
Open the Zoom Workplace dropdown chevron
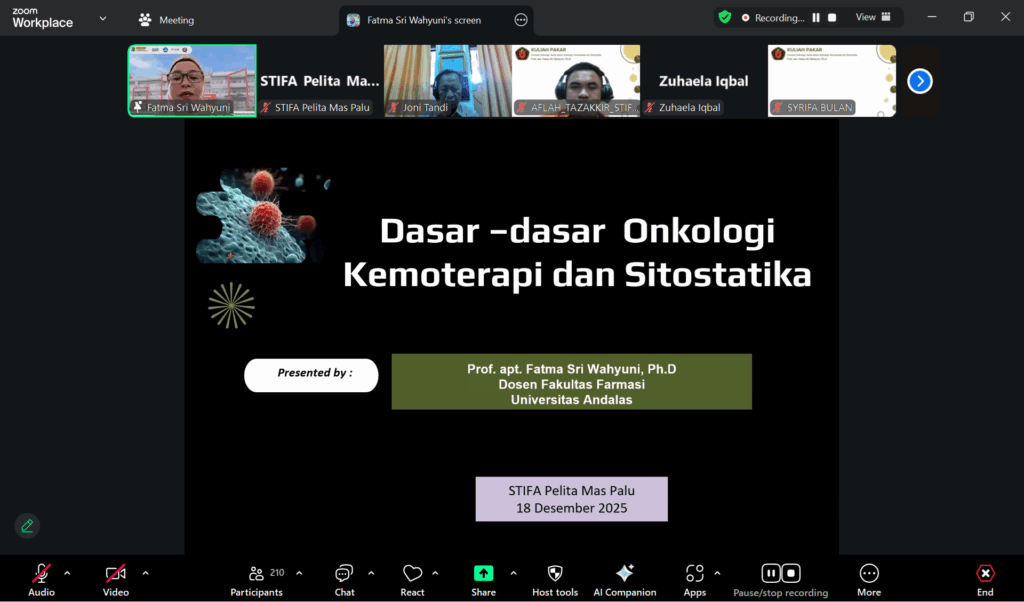102,18
